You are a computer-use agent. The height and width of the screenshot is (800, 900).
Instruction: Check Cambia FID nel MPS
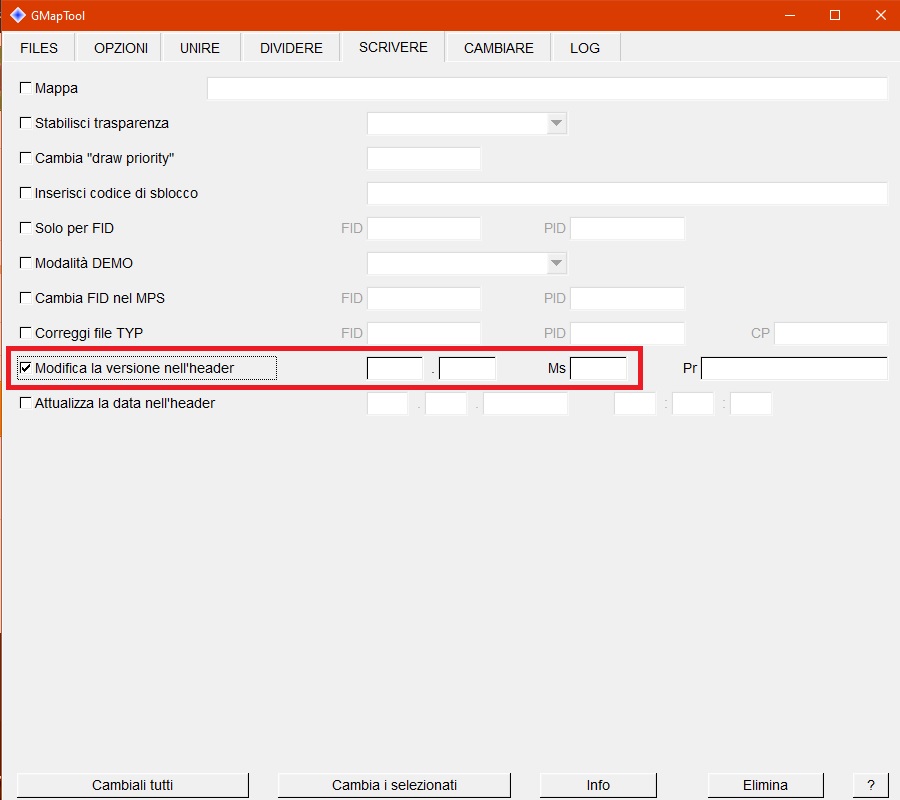(x=25, y=298)
